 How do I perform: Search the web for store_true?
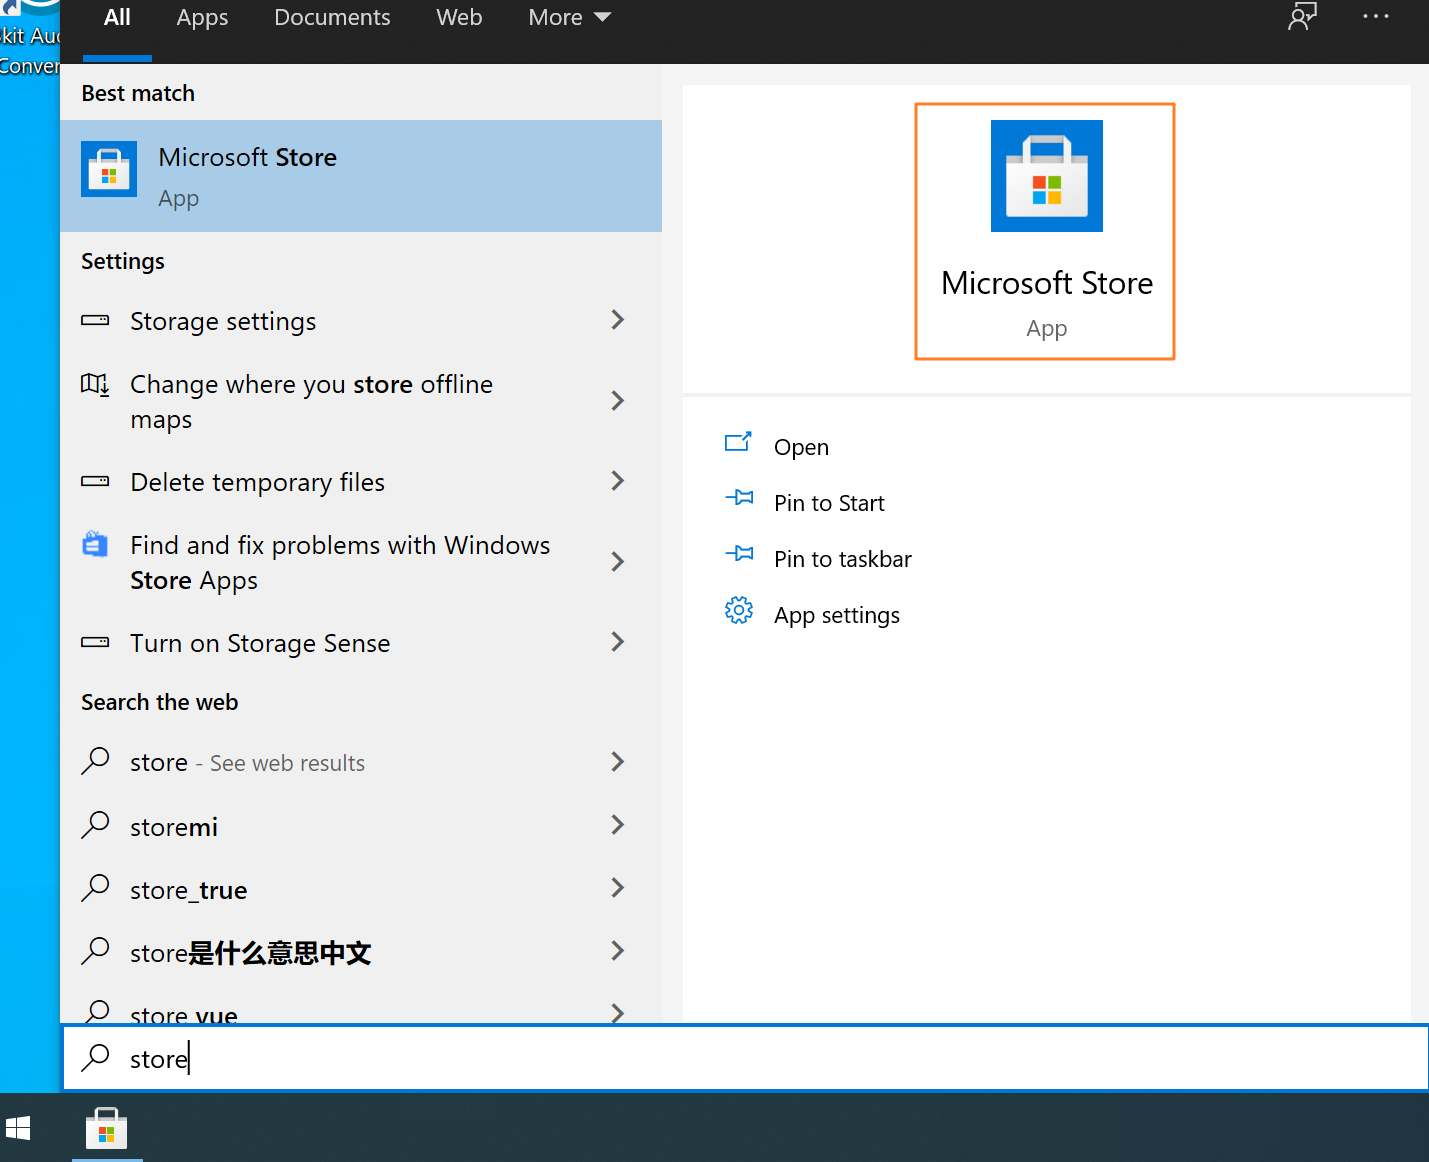(x=361, y=889)
